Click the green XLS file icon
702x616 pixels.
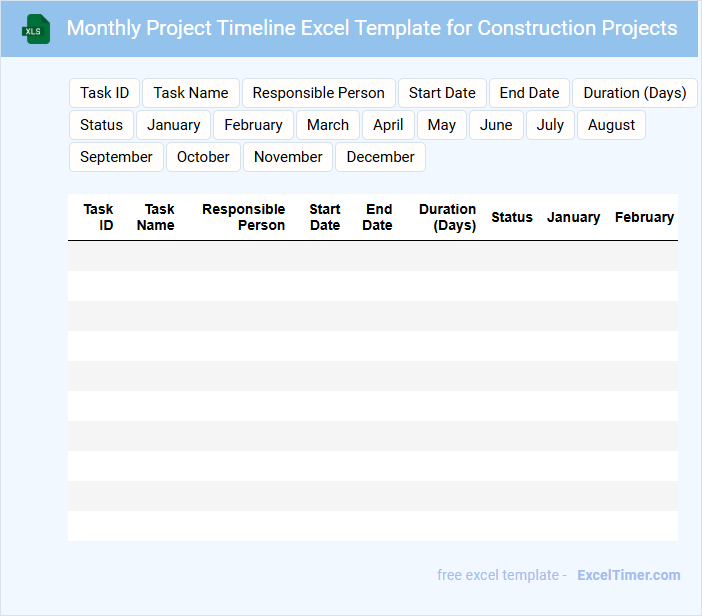37,29
